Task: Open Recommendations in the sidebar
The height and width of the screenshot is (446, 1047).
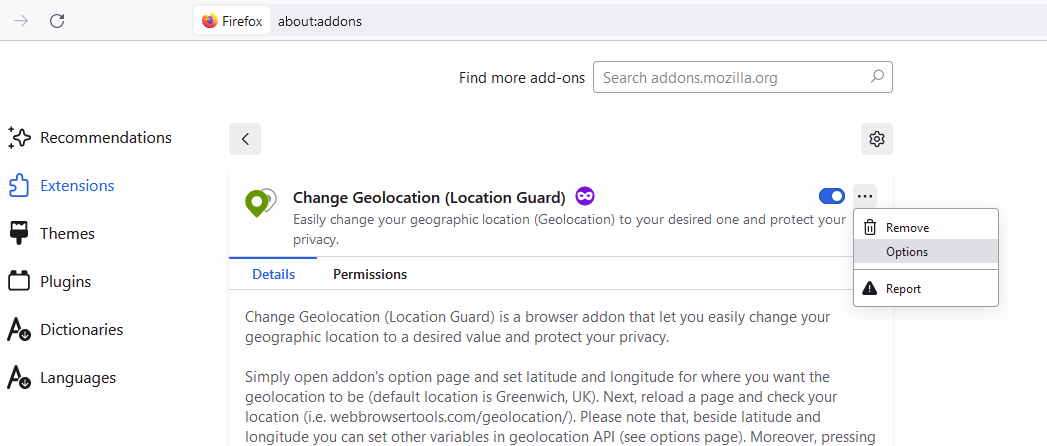Action: tap(105, 138)
